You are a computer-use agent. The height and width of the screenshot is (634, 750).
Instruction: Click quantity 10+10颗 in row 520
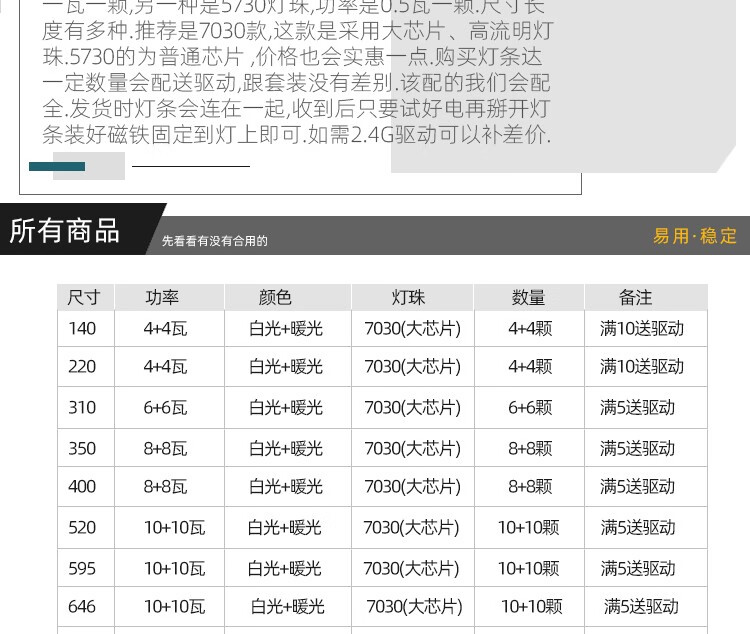(x=529, y=528)
